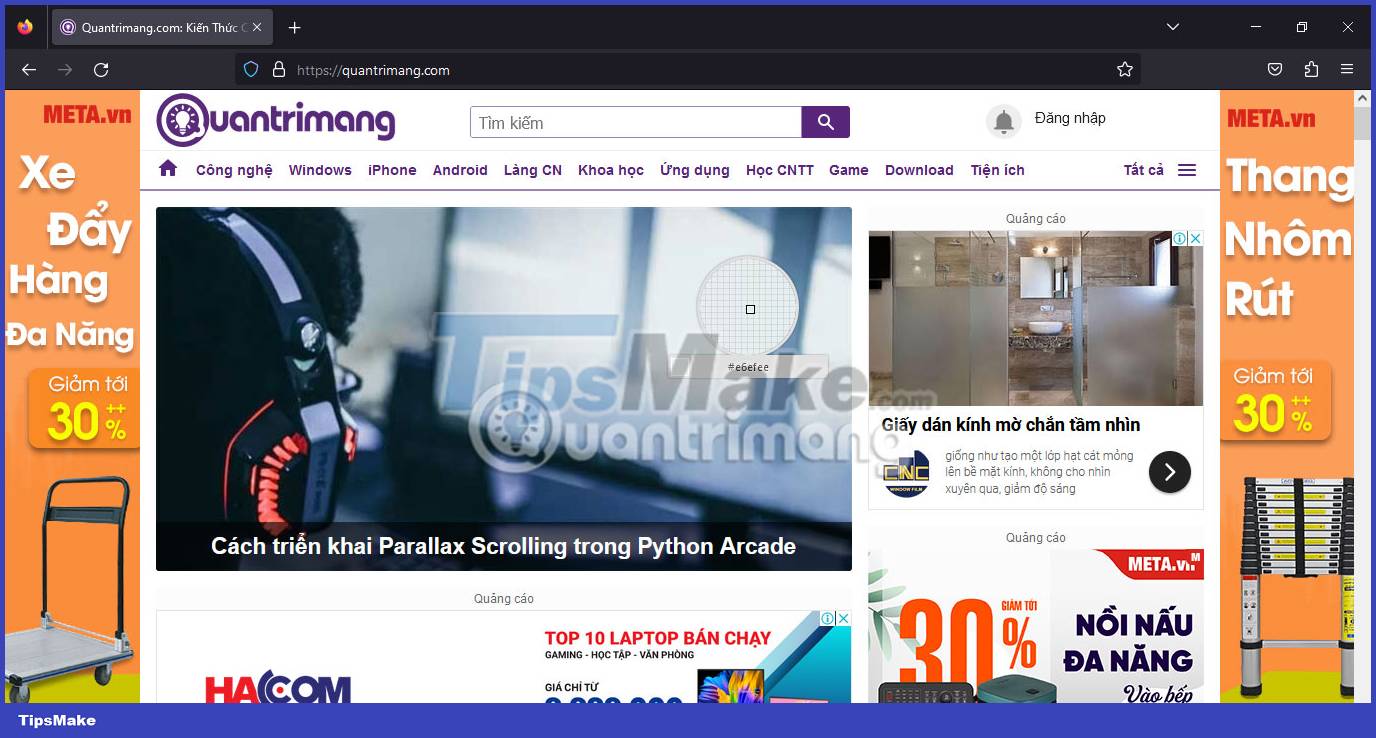
Task: Select the Khoa học navigation item
Action: [610, 170]
